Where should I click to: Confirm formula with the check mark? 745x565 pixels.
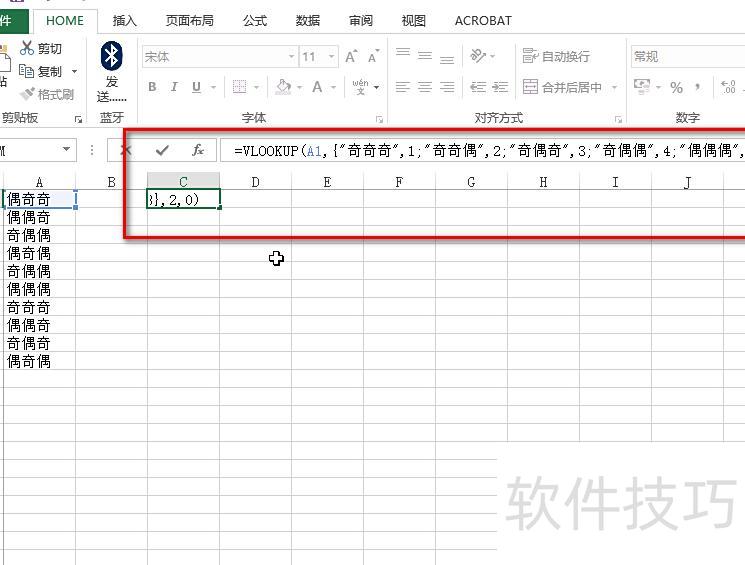[x=162, y=151]
